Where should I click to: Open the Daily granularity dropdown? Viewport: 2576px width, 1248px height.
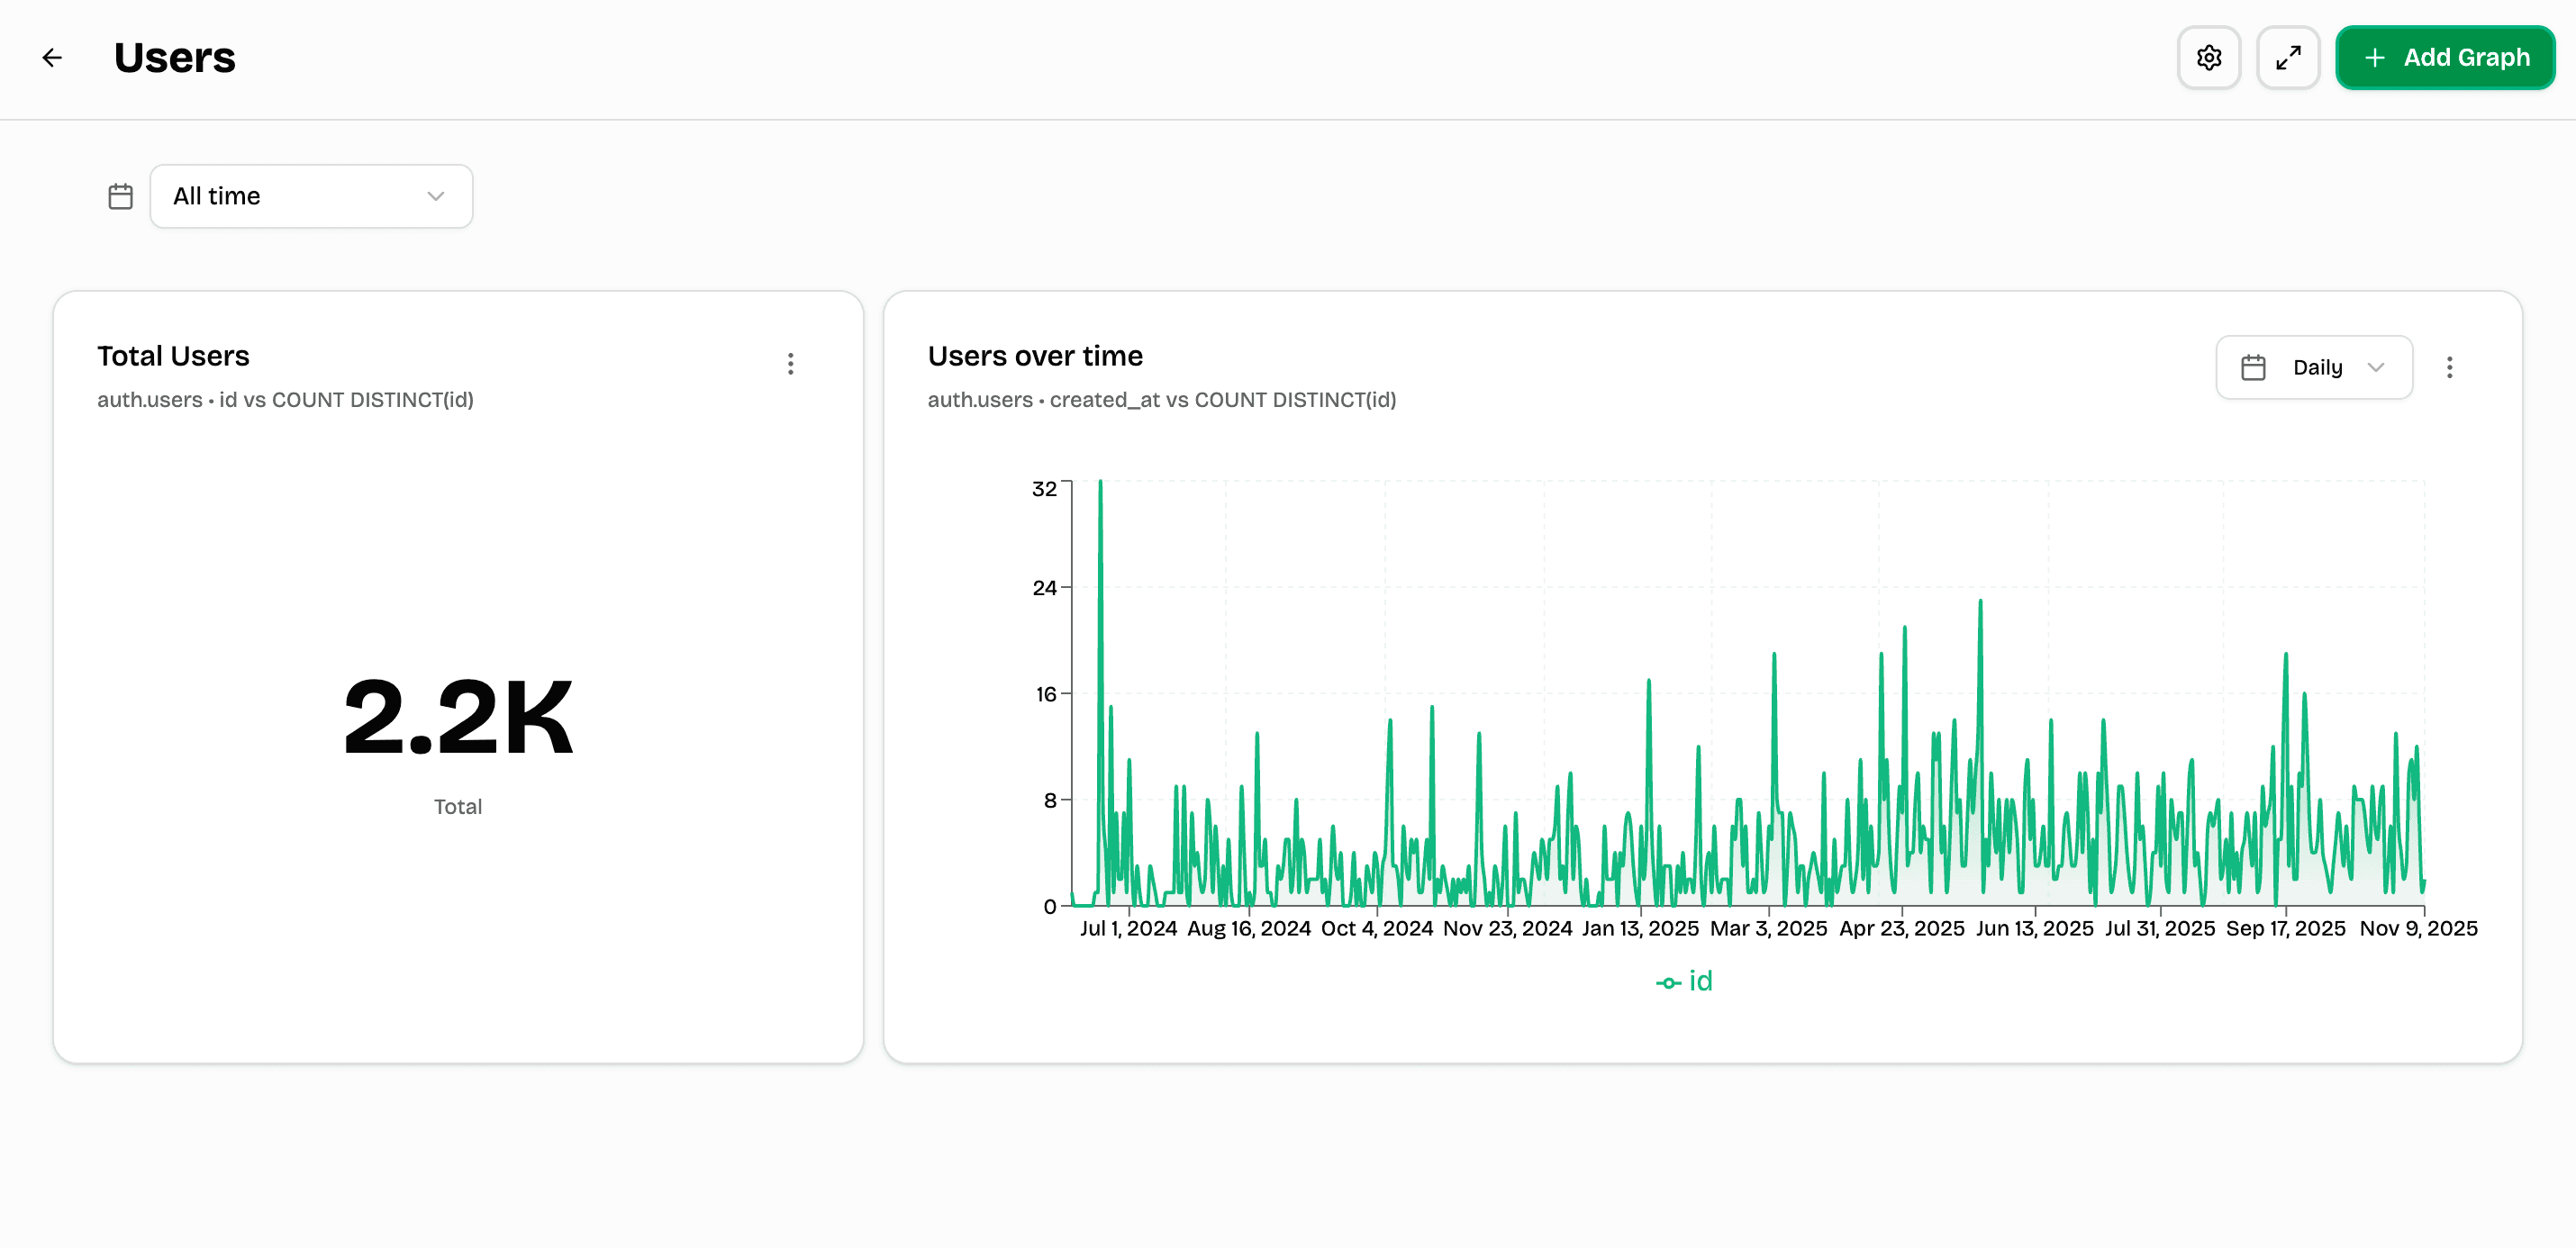(2313, 367)
